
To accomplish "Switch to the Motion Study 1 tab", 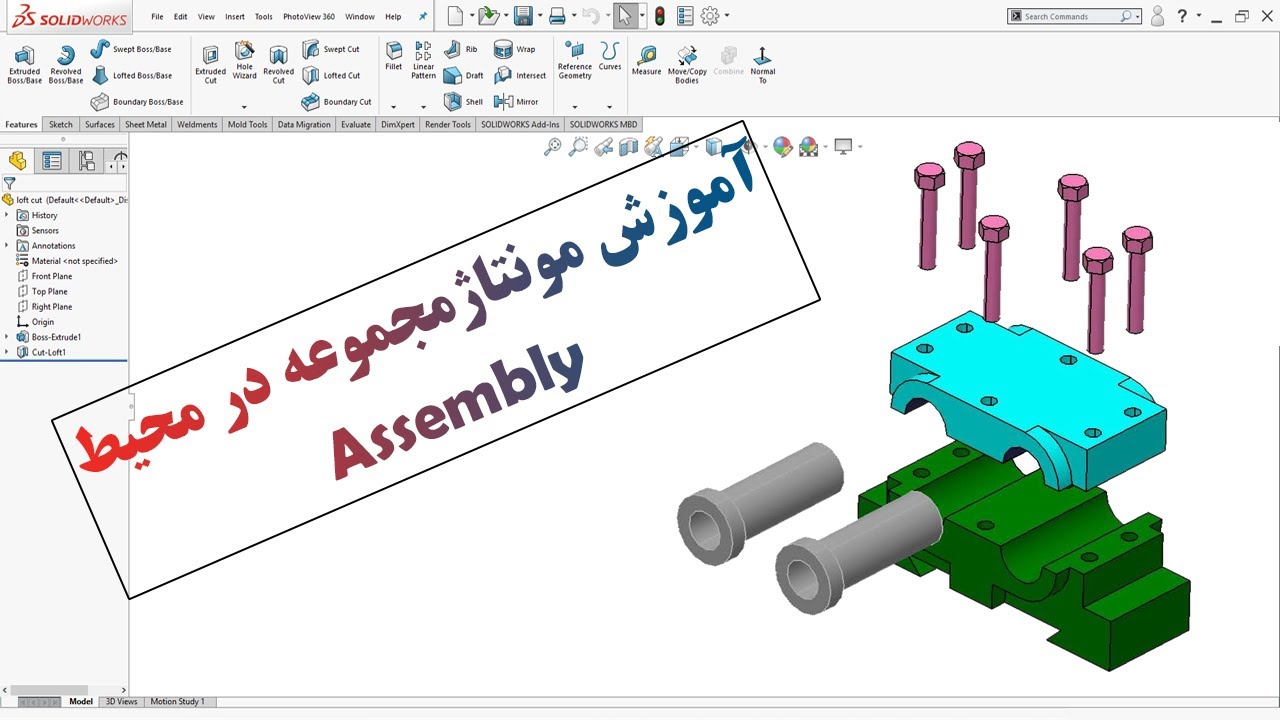I will point(178,702).
